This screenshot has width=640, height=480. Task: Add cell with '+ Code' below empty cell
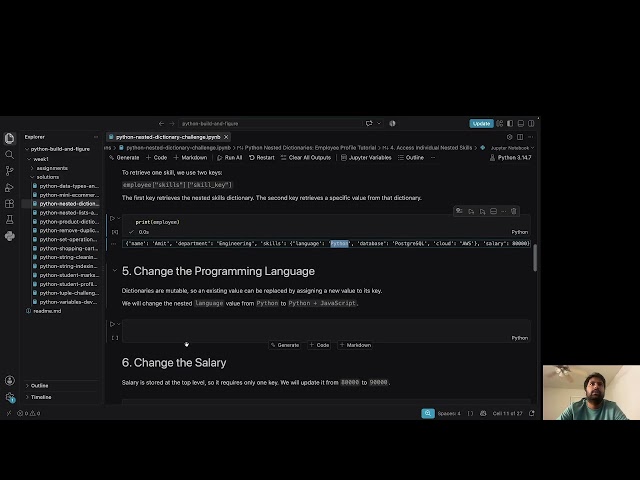point(319,345)
